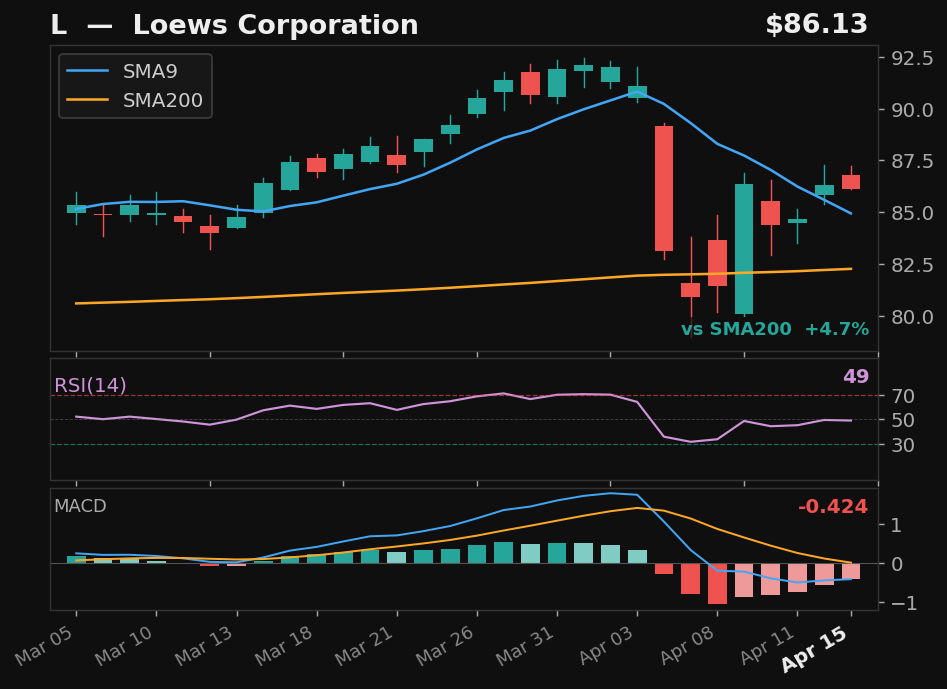Click the 80.0 price axis label

tap(913, 316)
